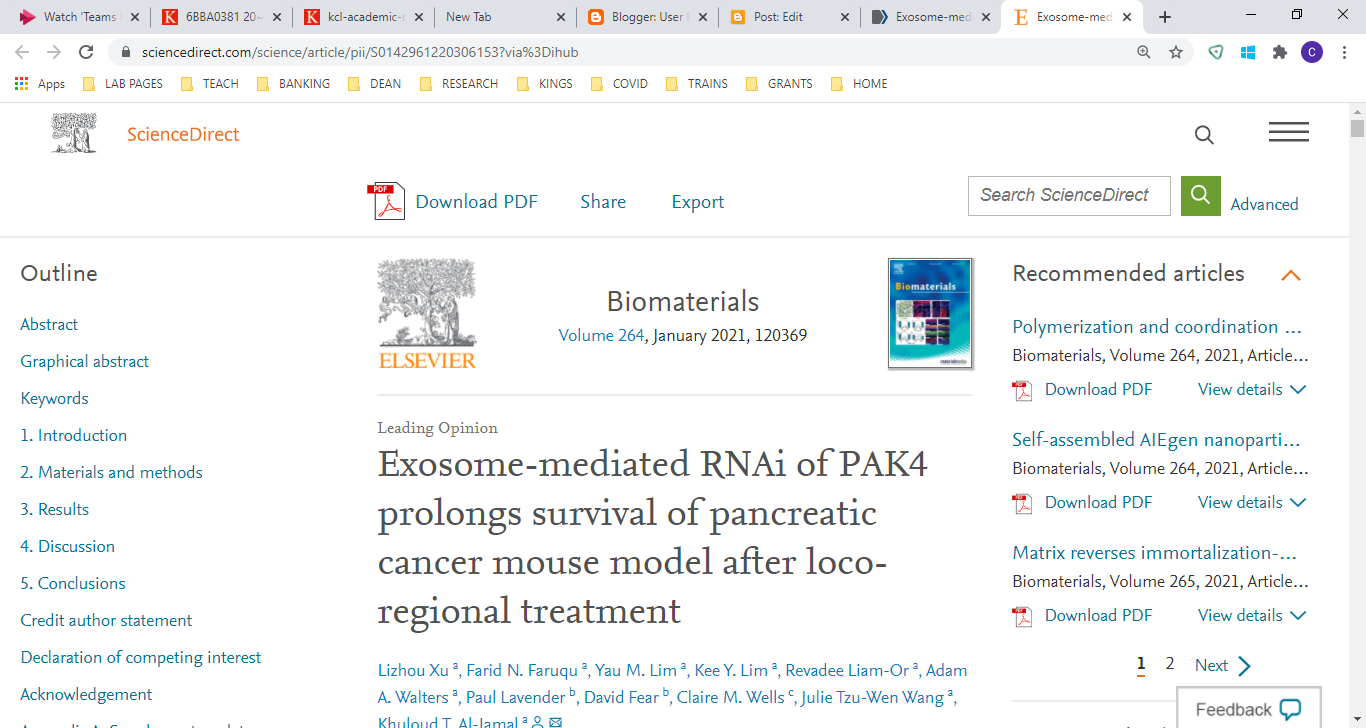This screenshot has height=728, width=1366.
Task: Jump to Declaration of competing interest in the Outline
Action: click(141, 657)
